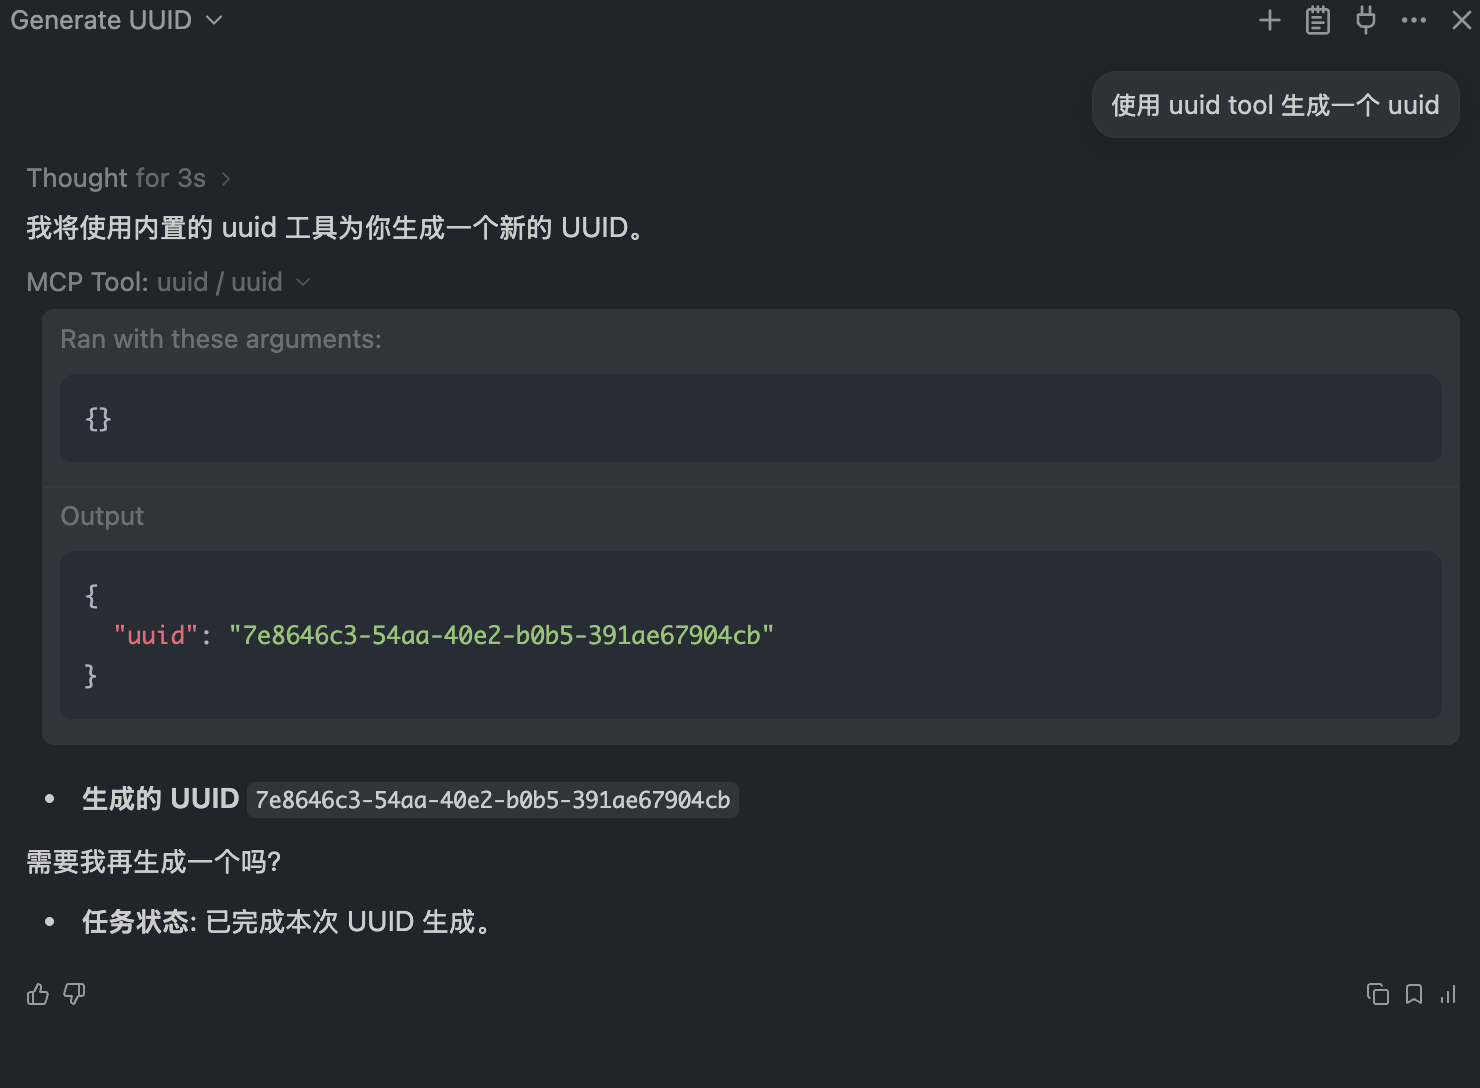This screenshot has width=1480, height=1088.
Task: Give the response a thumbs up
Action: 38,994
